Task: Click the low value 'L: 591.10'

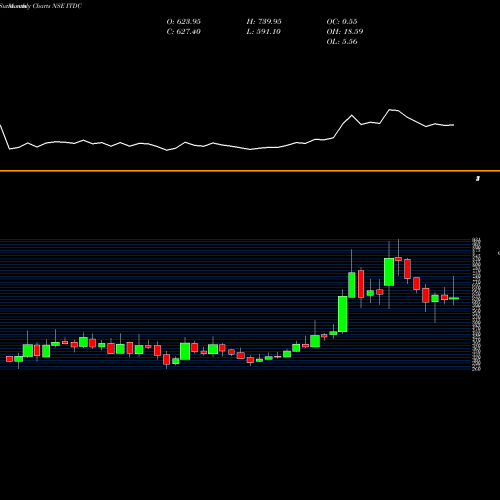Action: click(264, 31)
